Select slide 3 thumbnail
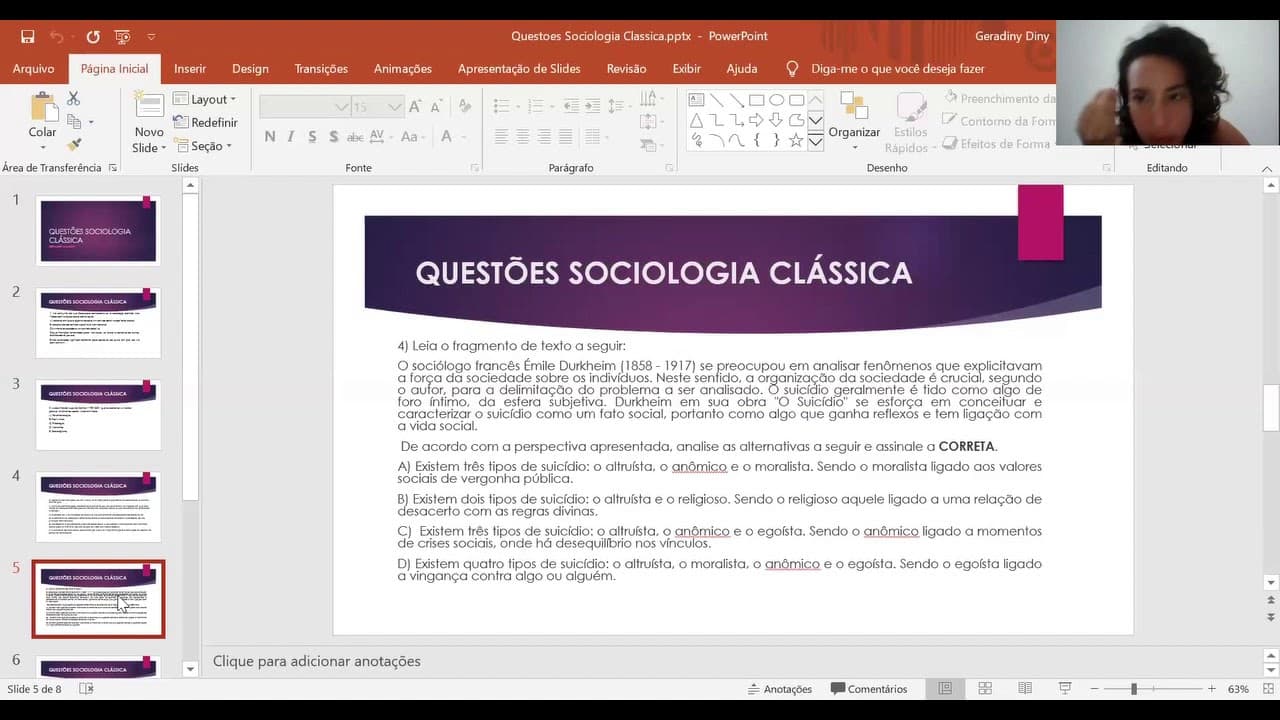The image size is (1280, 720). pyautogui.click(x=98, y=414)
